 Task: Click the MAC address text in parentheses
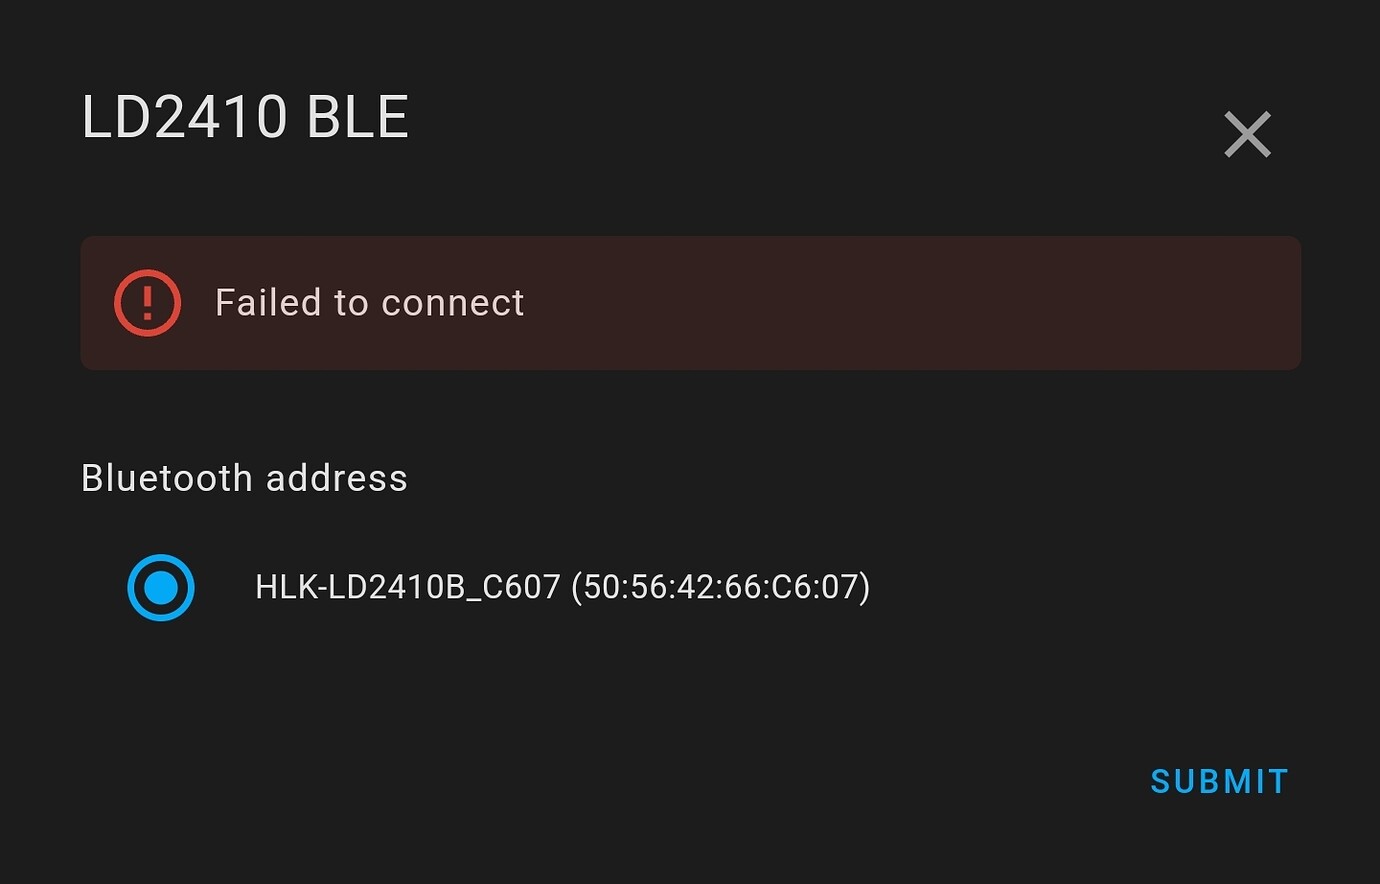719,588
